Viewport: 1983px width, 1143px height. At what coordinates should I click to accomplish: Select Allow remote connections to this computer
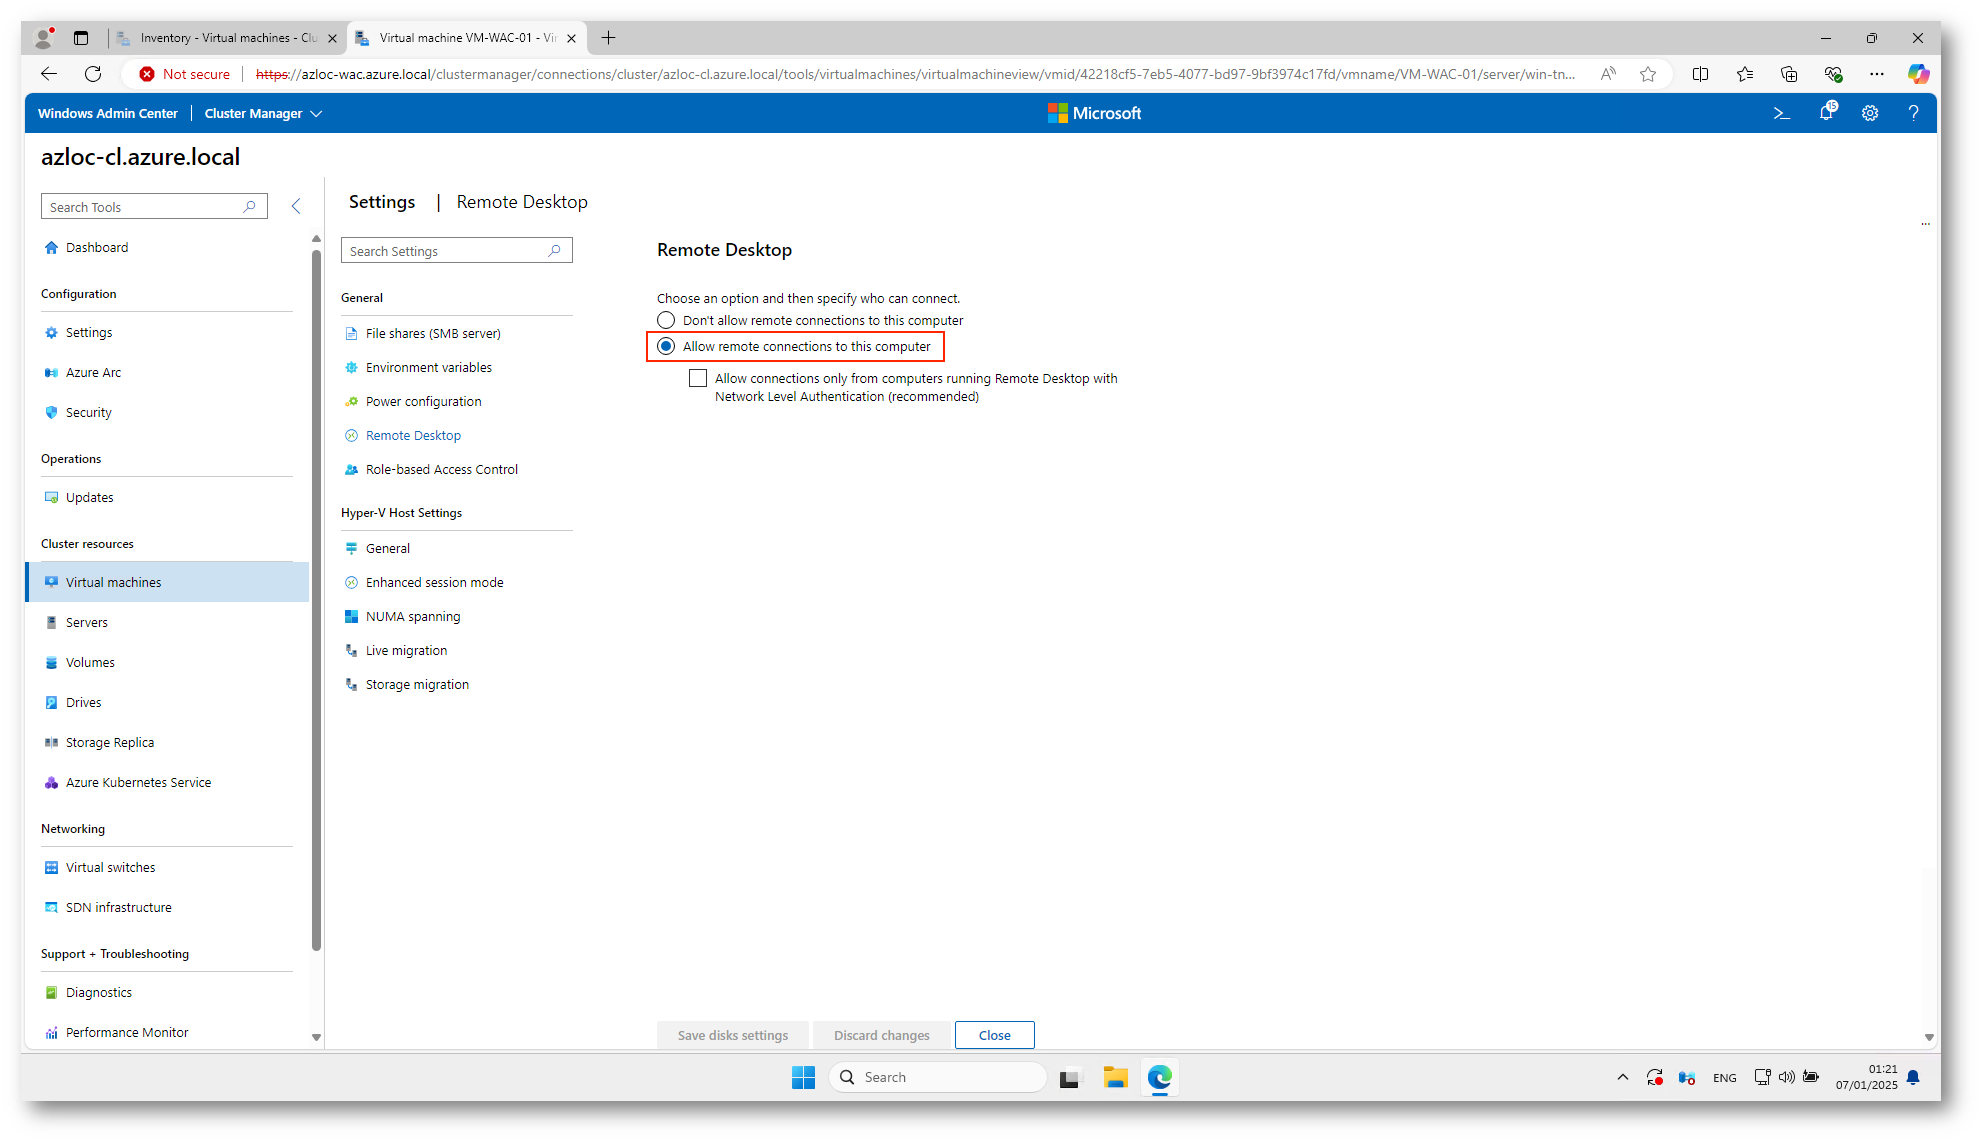tap(666, 346)
